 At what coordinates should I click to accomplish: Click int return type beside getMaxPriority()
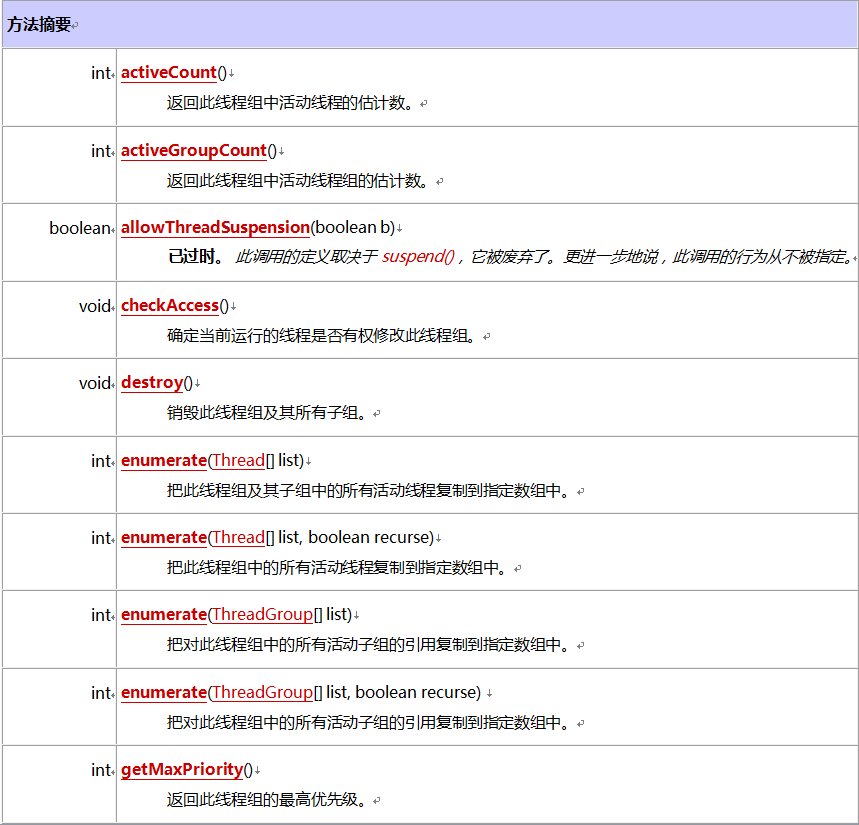tap(101, 770)
